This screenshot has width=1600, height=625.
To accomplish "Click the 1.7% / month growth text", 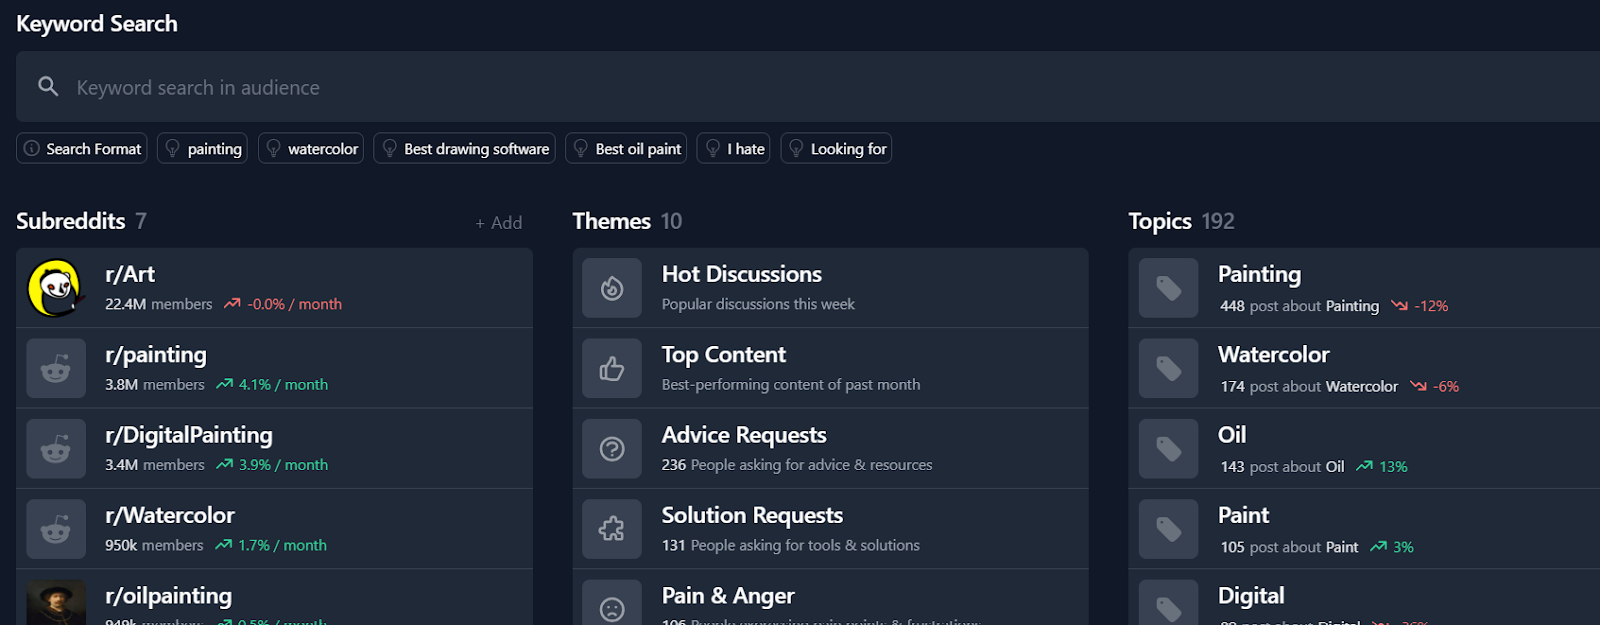I will (282, 545).
